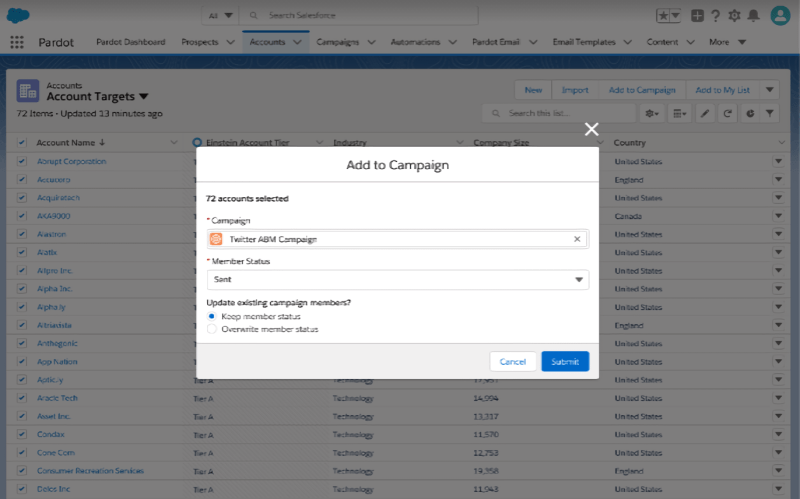The image size is (800, 499).
Task: Open the Help question mark icon
Action: pos(715,16)
